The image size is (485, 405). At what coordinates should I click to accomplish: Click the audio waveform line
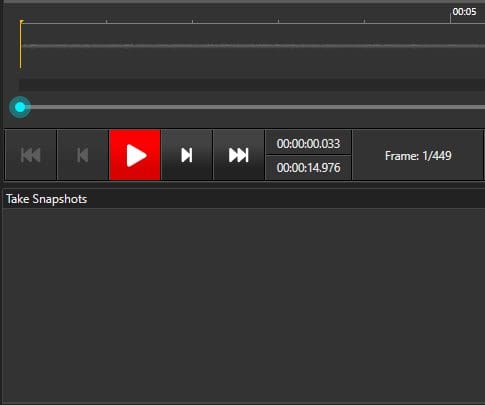(253, 46)
